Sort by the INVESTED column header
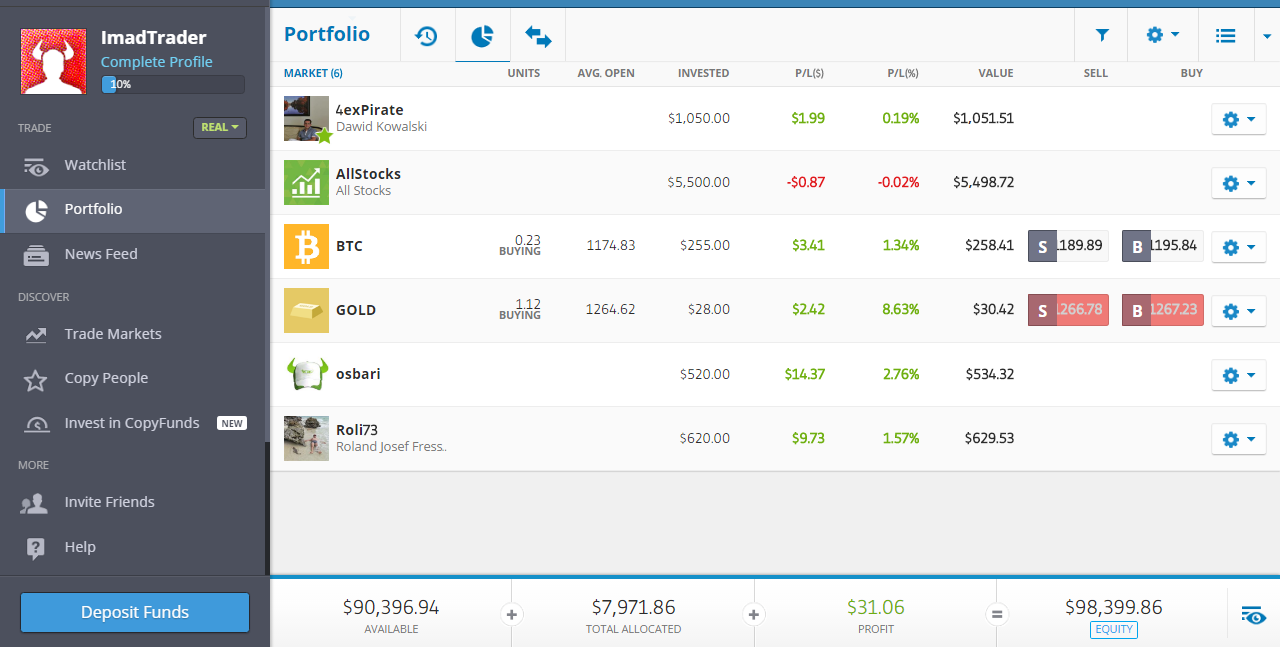 pos(703,73)
